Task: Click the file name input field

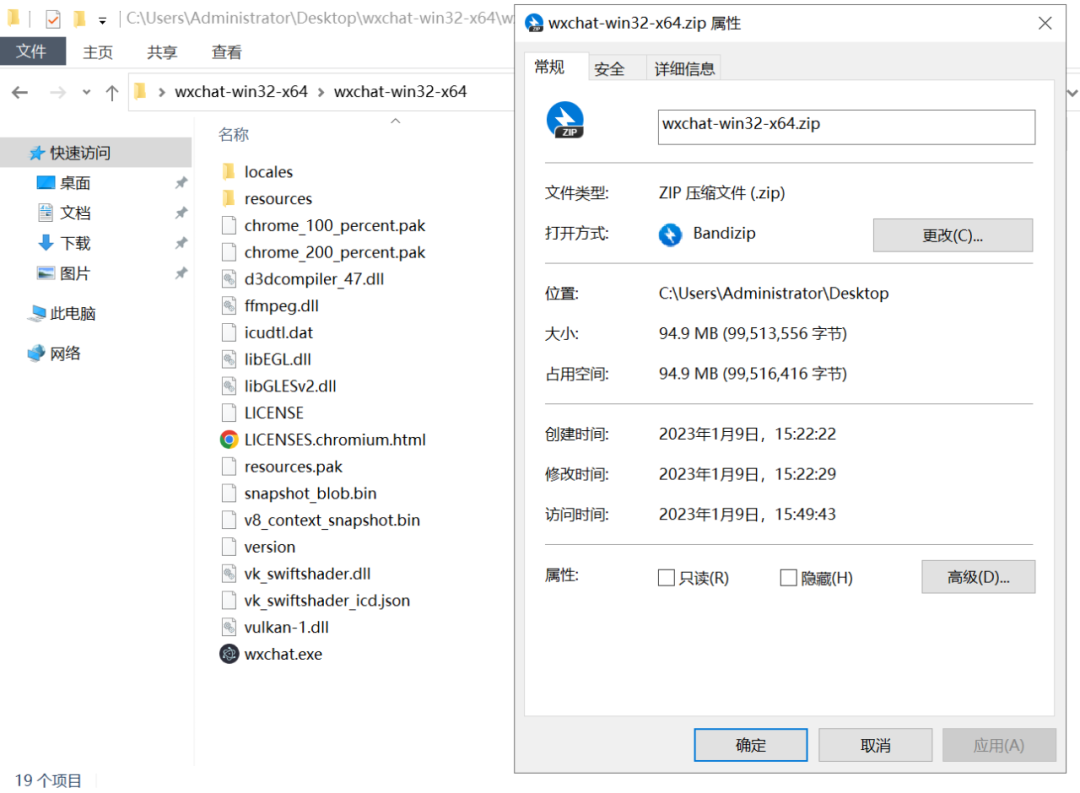Action: click(846, 126)
